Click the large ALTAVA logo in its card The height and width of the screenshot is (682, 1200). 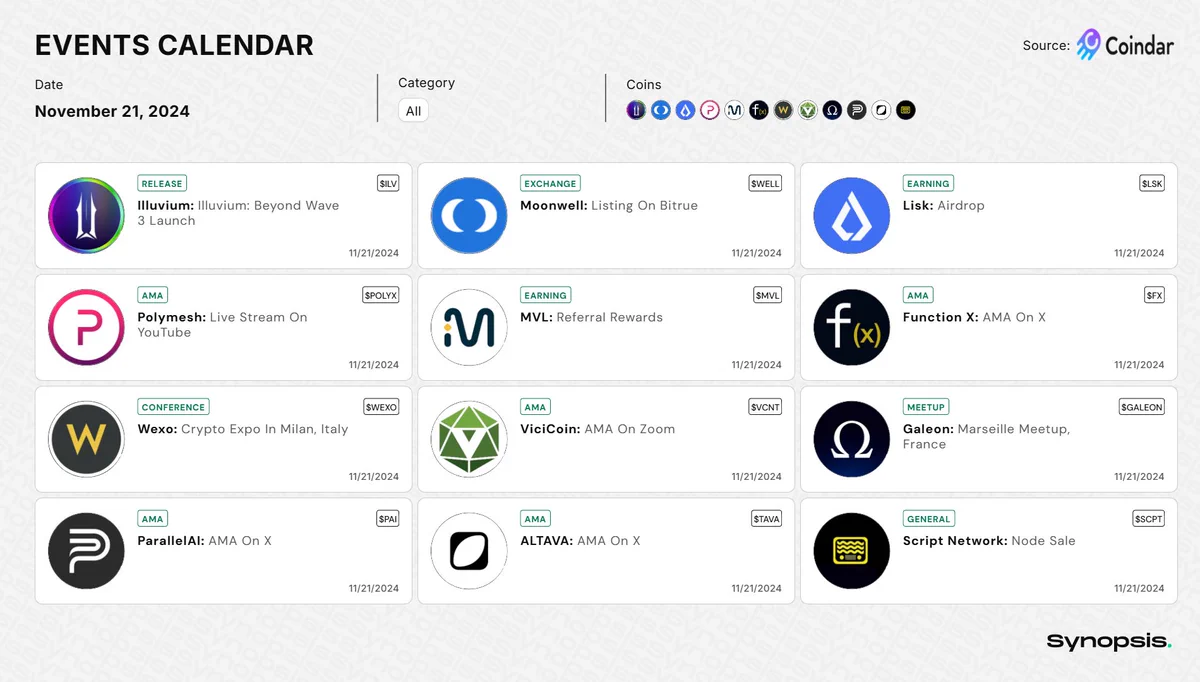pos(469,551)
